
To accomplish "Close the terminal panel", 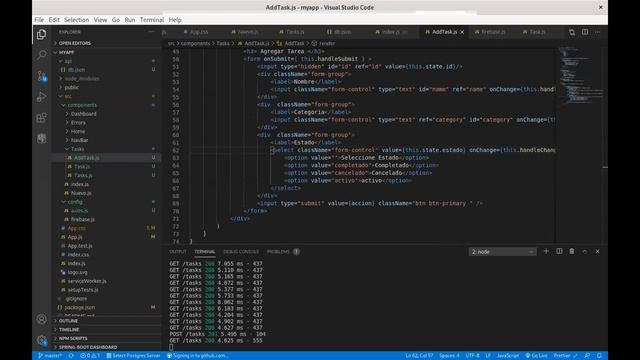I will pyautogui.click(x=598, y=251).
